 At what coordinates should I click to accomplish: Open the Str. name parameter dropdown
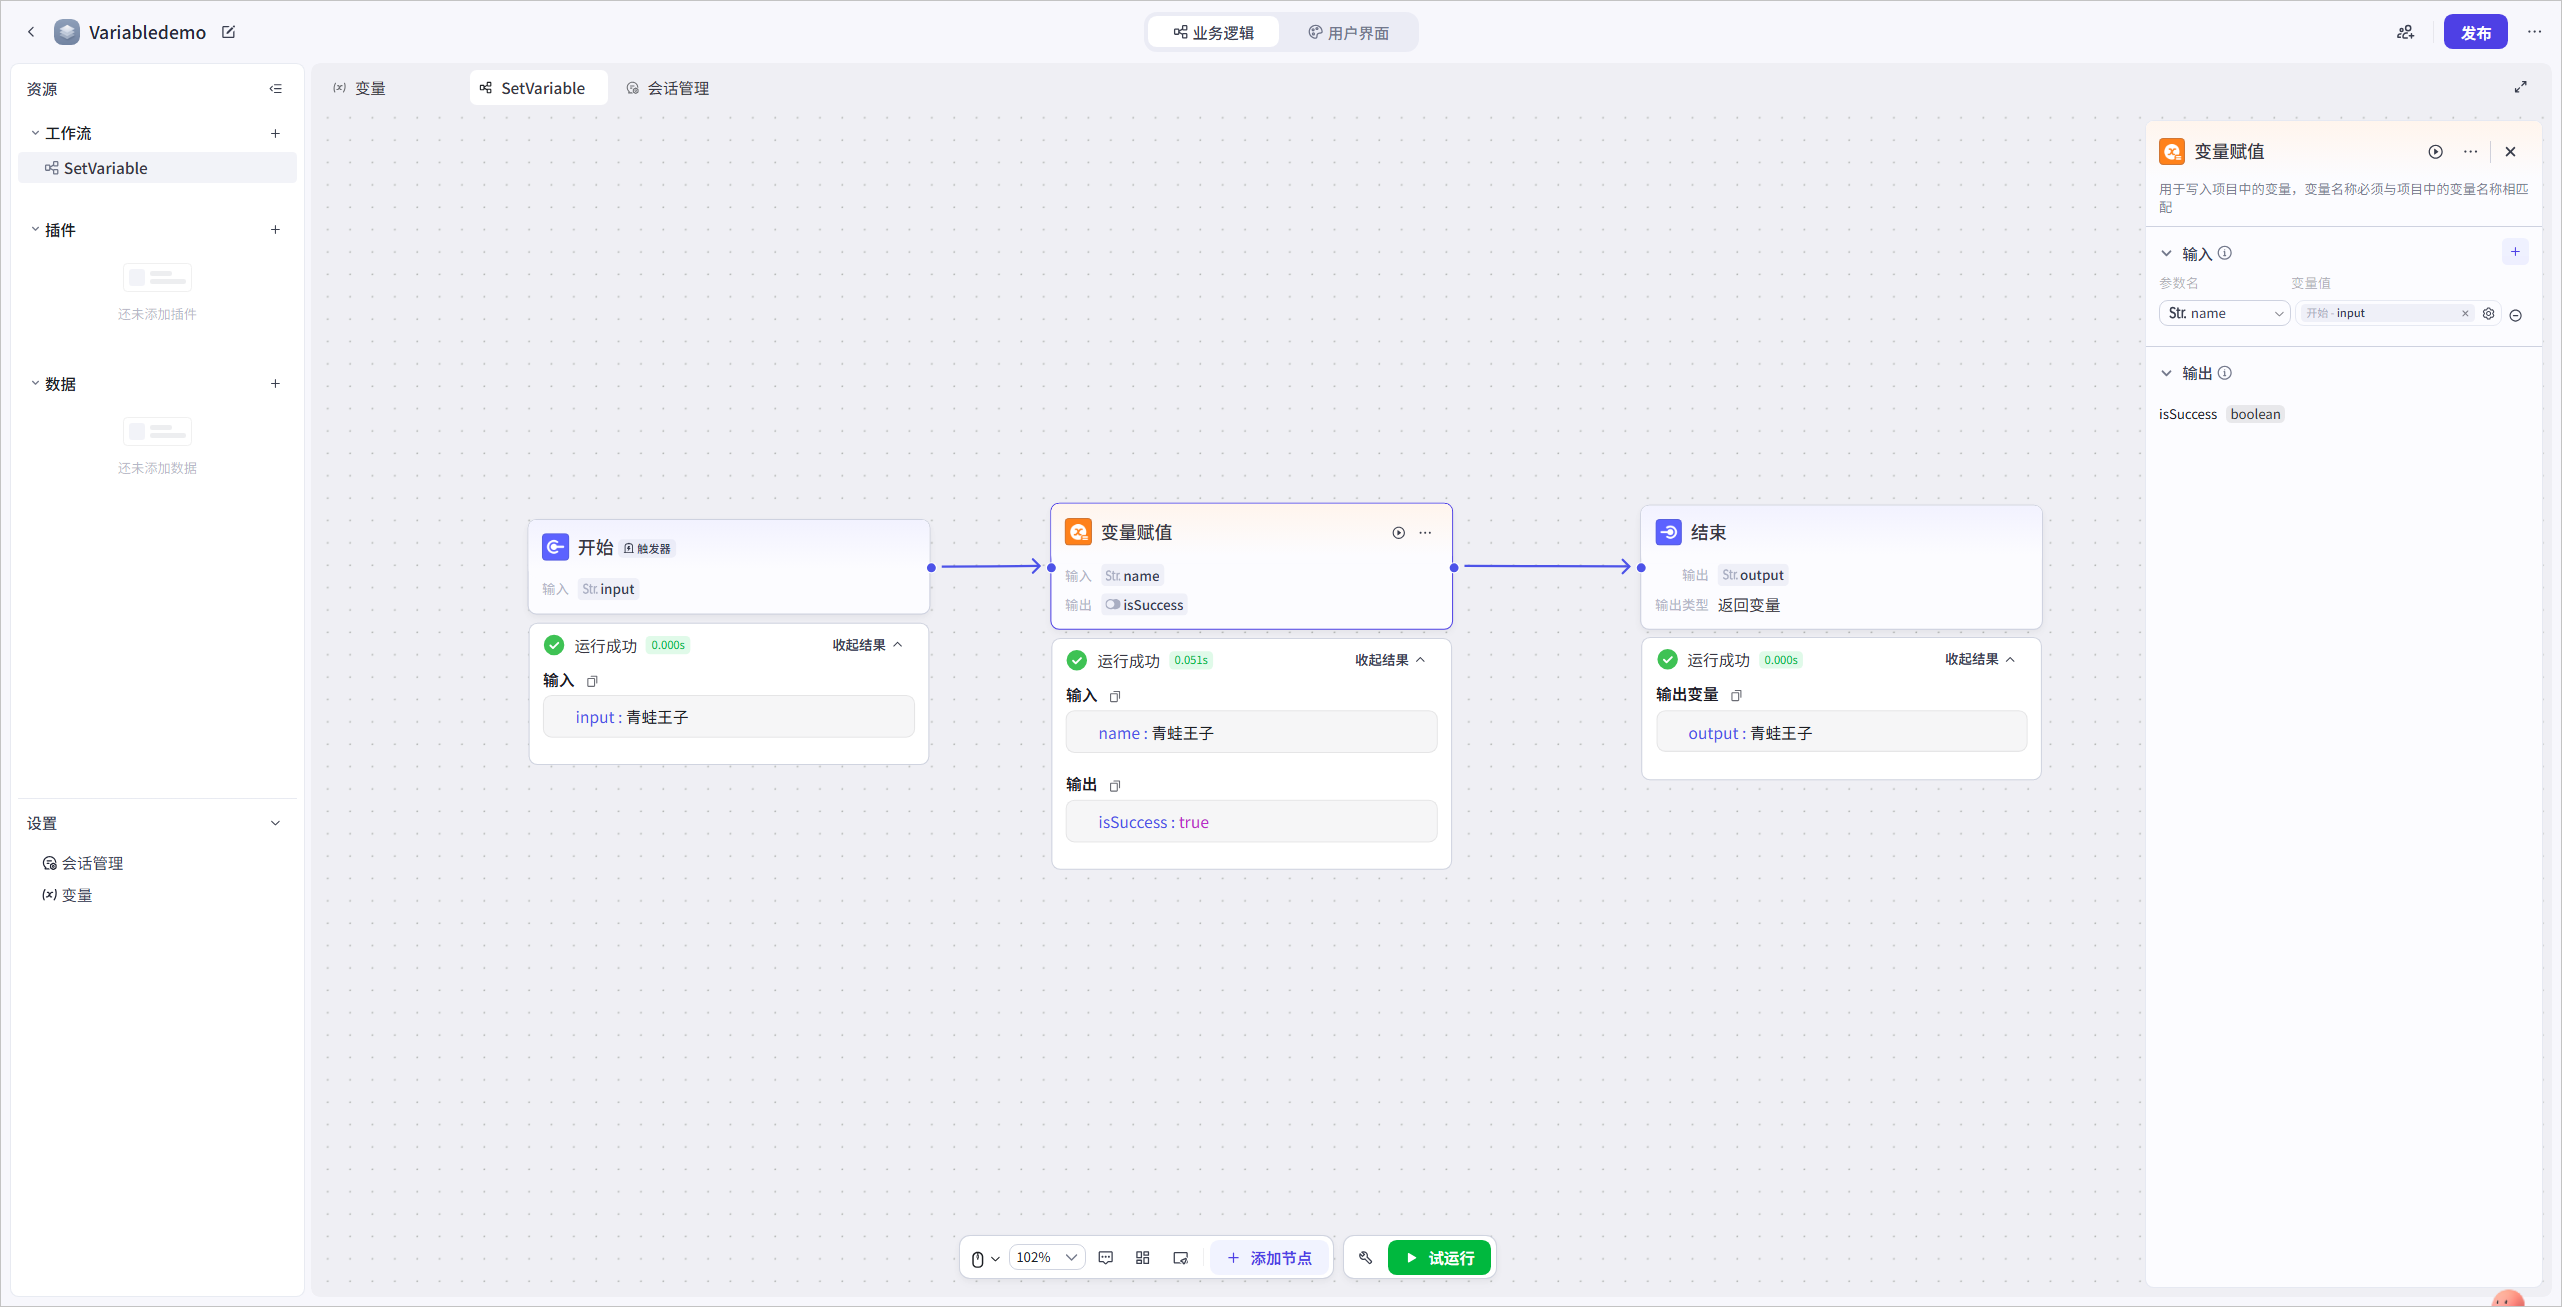(2224, 313)
